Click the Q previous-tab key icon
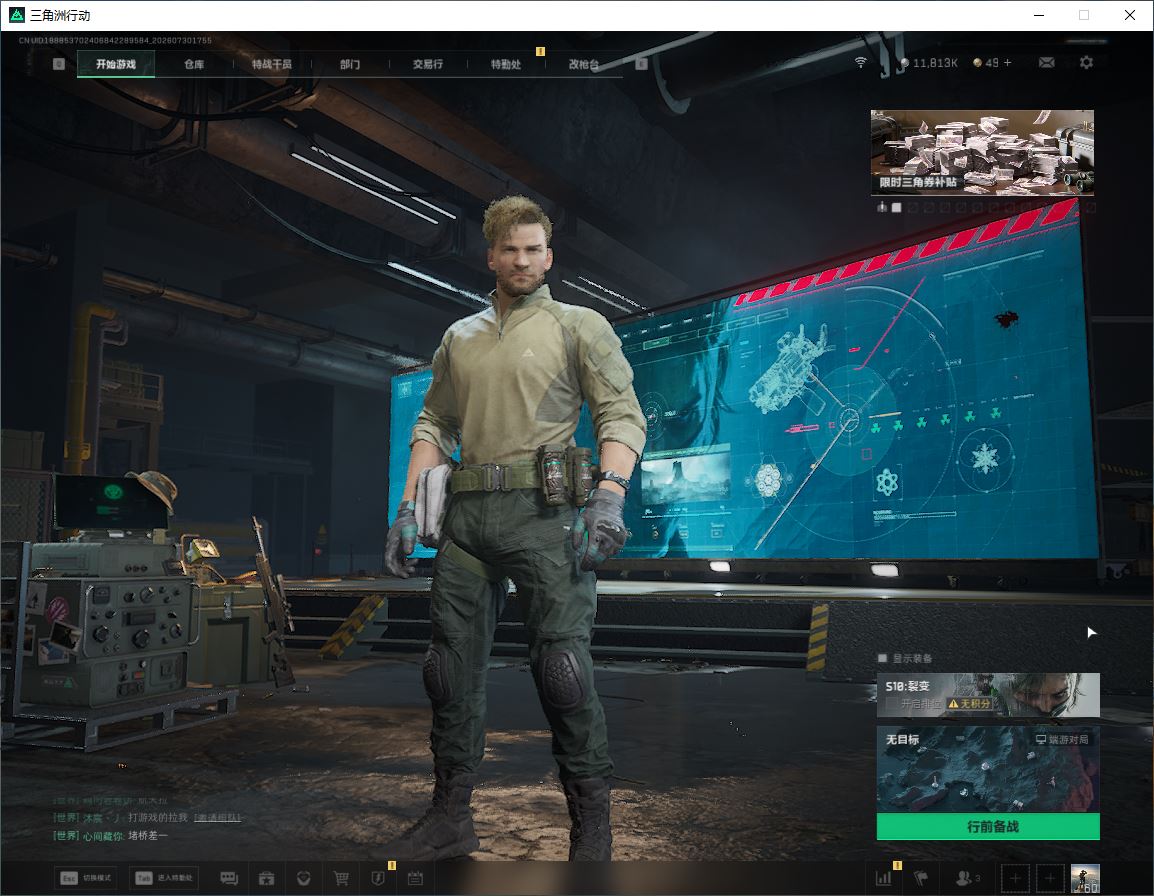The width and height of the screenshot is (1154, 896). click(x=59, y=64)
